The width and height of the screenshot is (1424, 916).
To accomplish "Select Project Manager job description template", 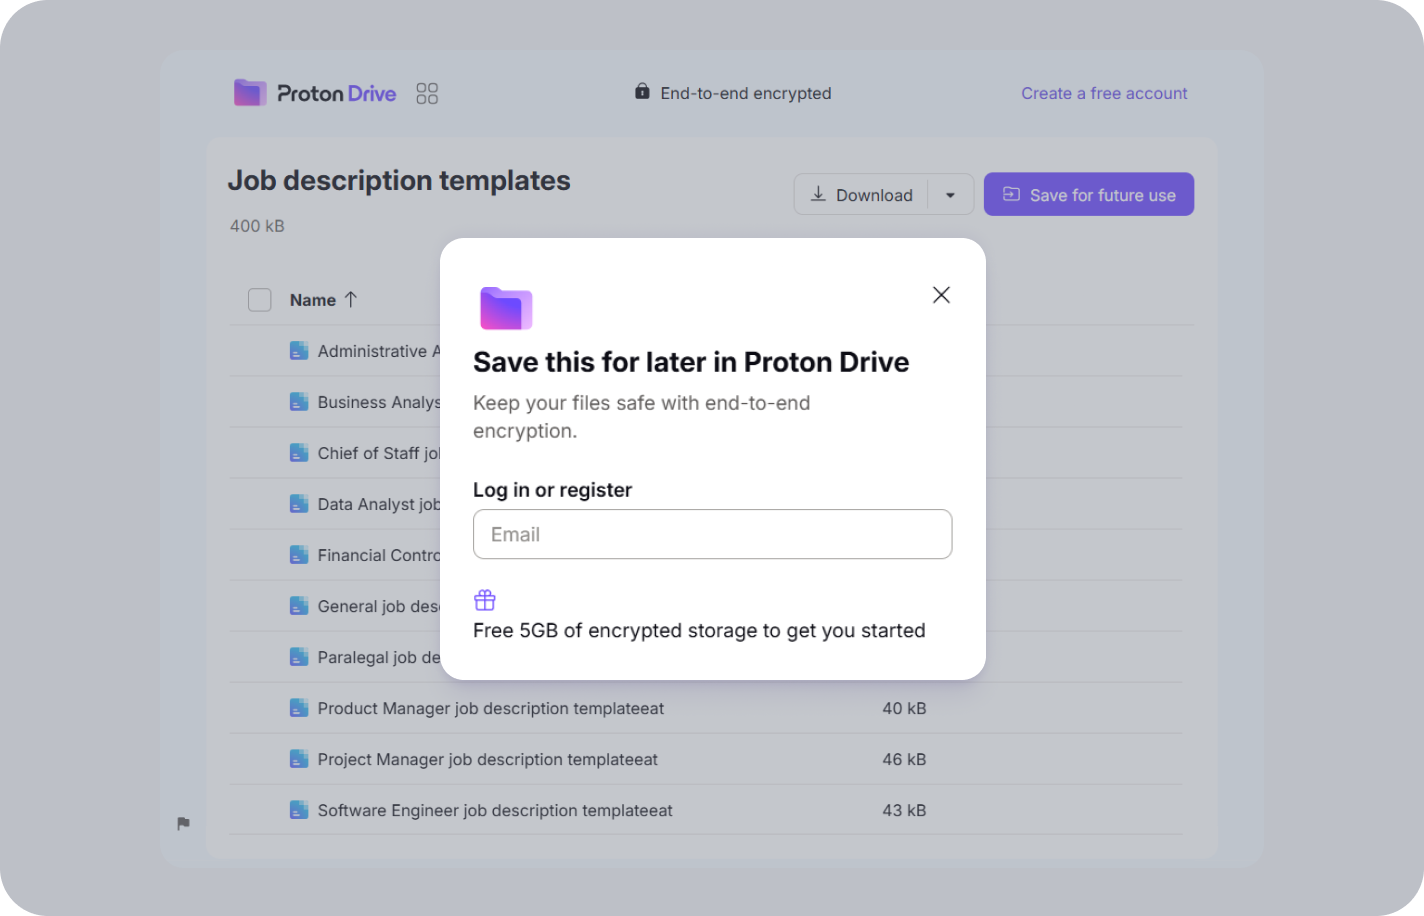I will (487, 759).
